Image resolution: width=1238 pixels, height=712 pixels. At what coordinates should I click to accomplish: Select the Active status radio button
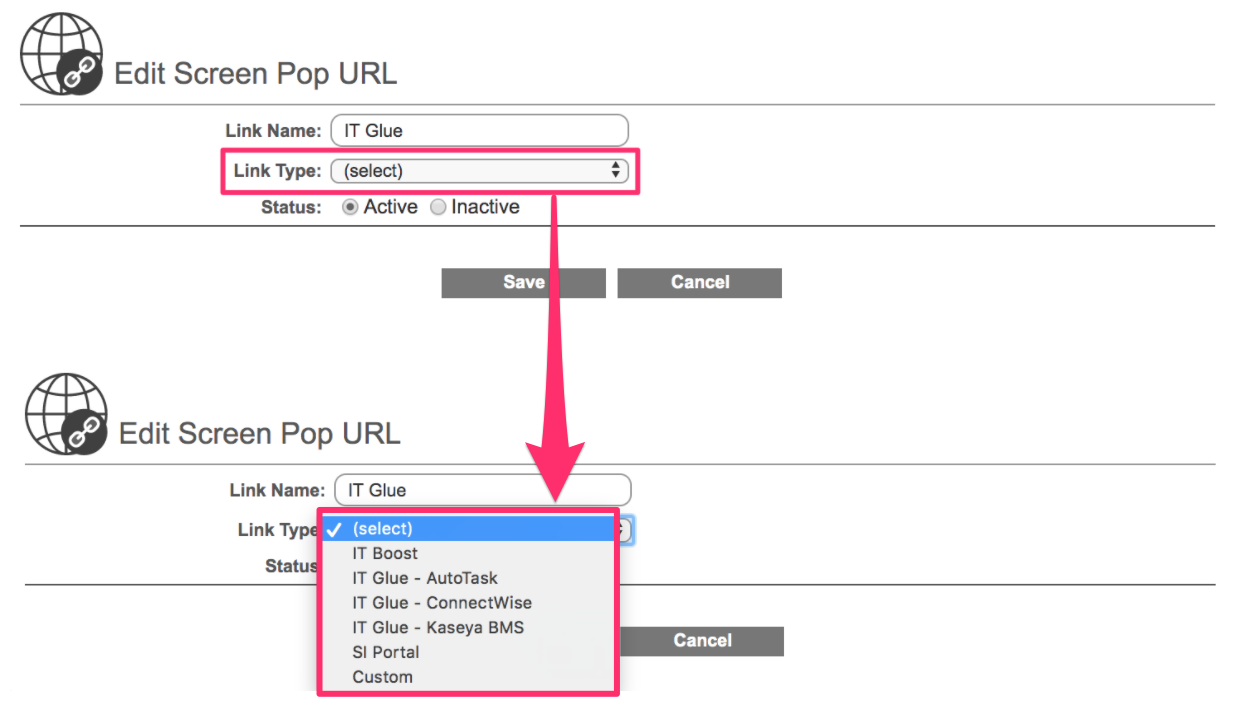pyautogui.click(x=350, y=207)
